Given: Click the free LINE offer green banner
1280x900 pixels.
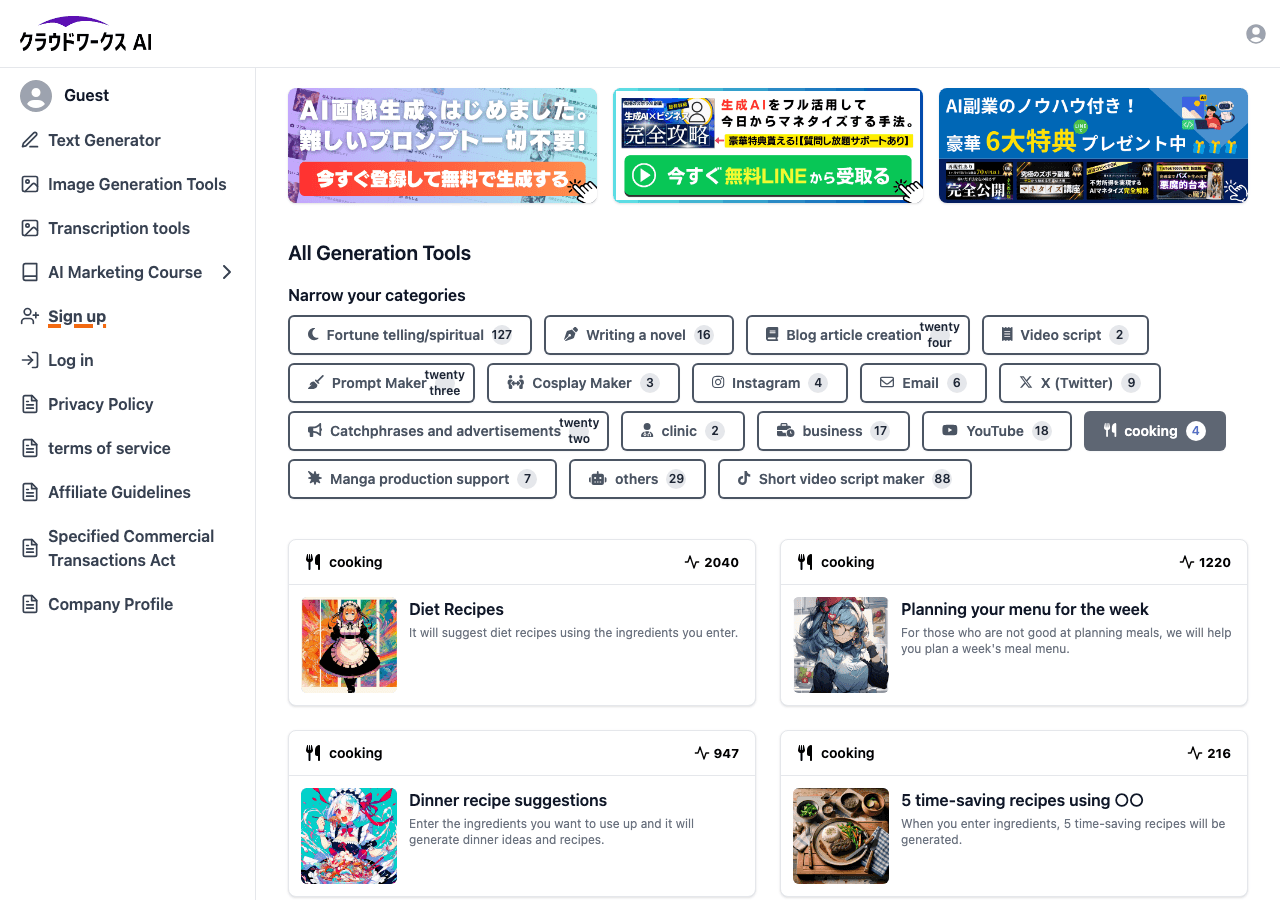Looking at the screenshot, I should (768, 146).
